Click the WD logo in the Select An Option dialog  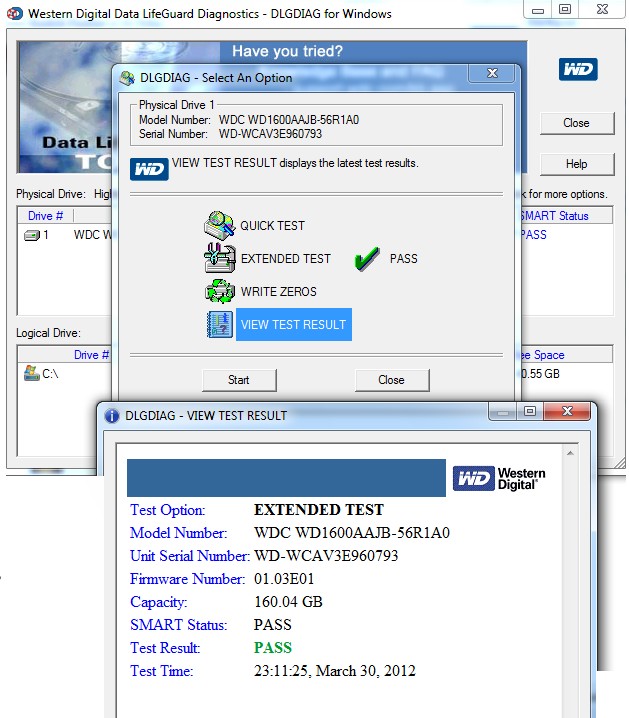pyautogui.click(x=149, y=169)
